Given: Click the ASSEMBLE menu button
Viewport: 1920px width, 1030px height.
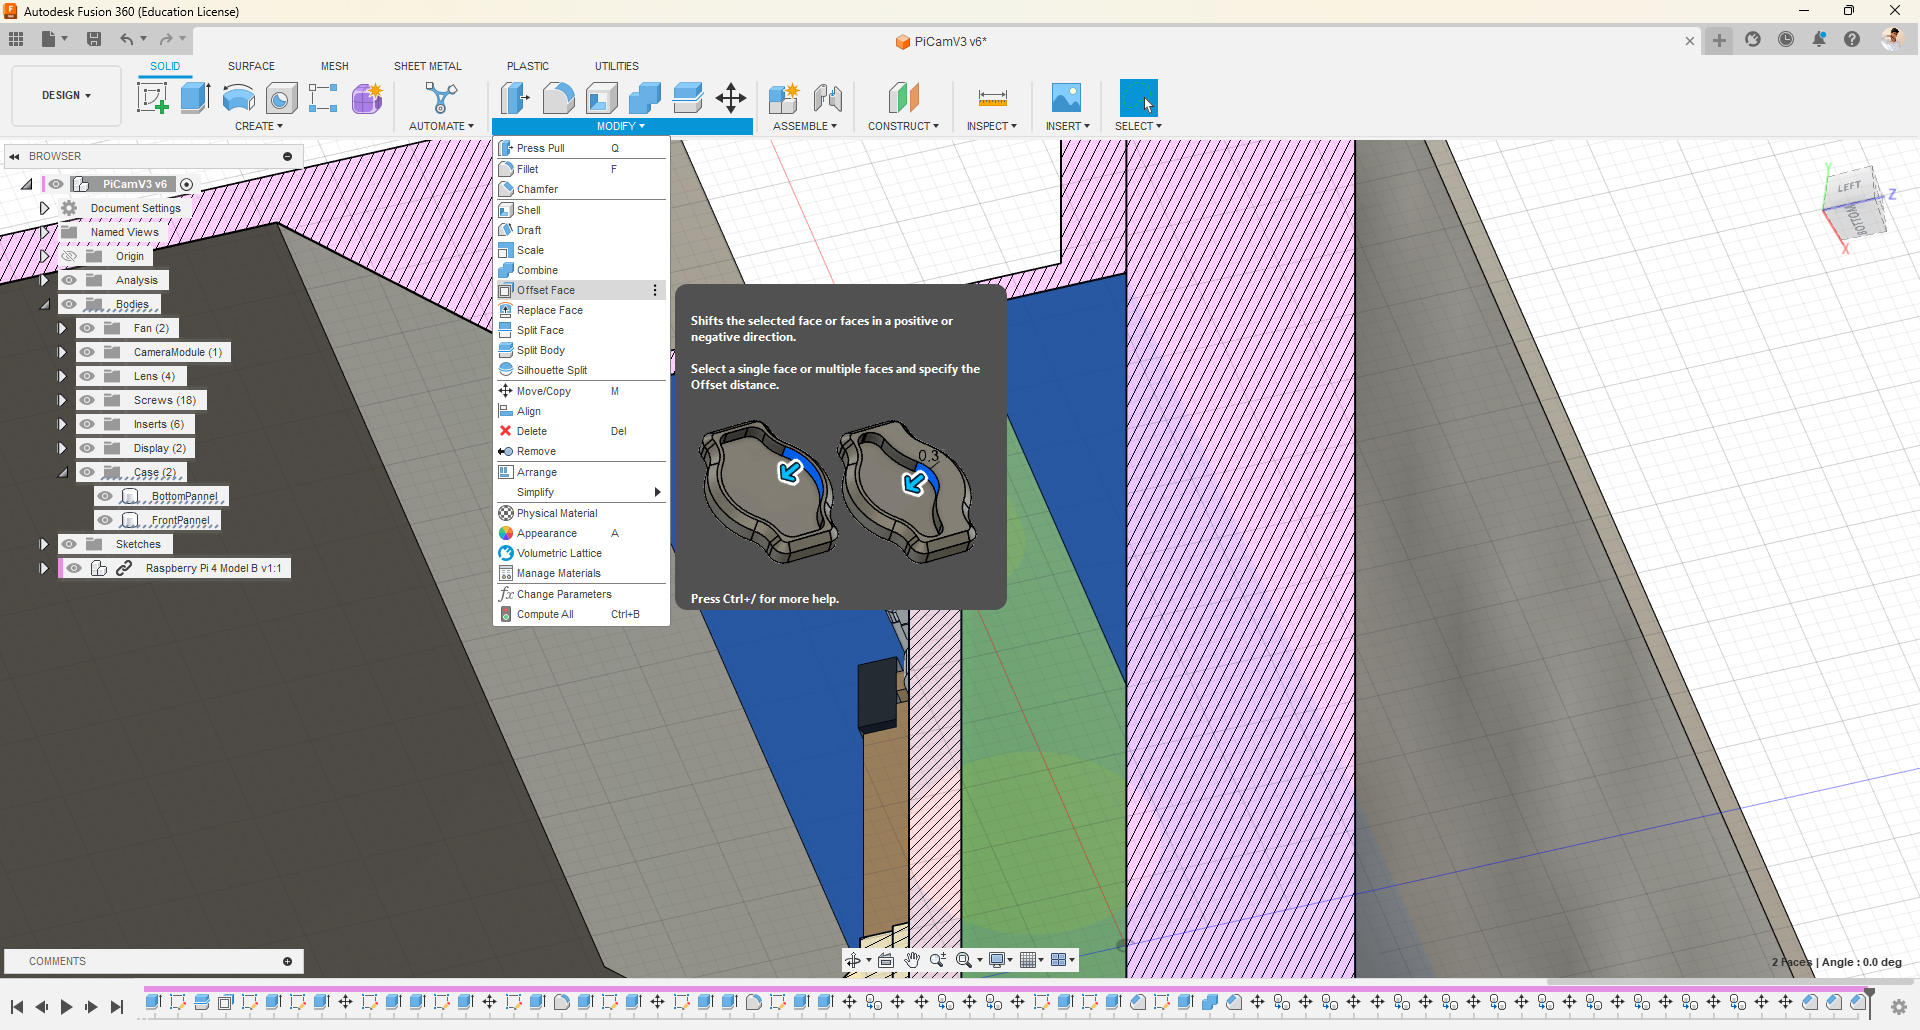Looking at the screenshot, I should tap(804, 126).
